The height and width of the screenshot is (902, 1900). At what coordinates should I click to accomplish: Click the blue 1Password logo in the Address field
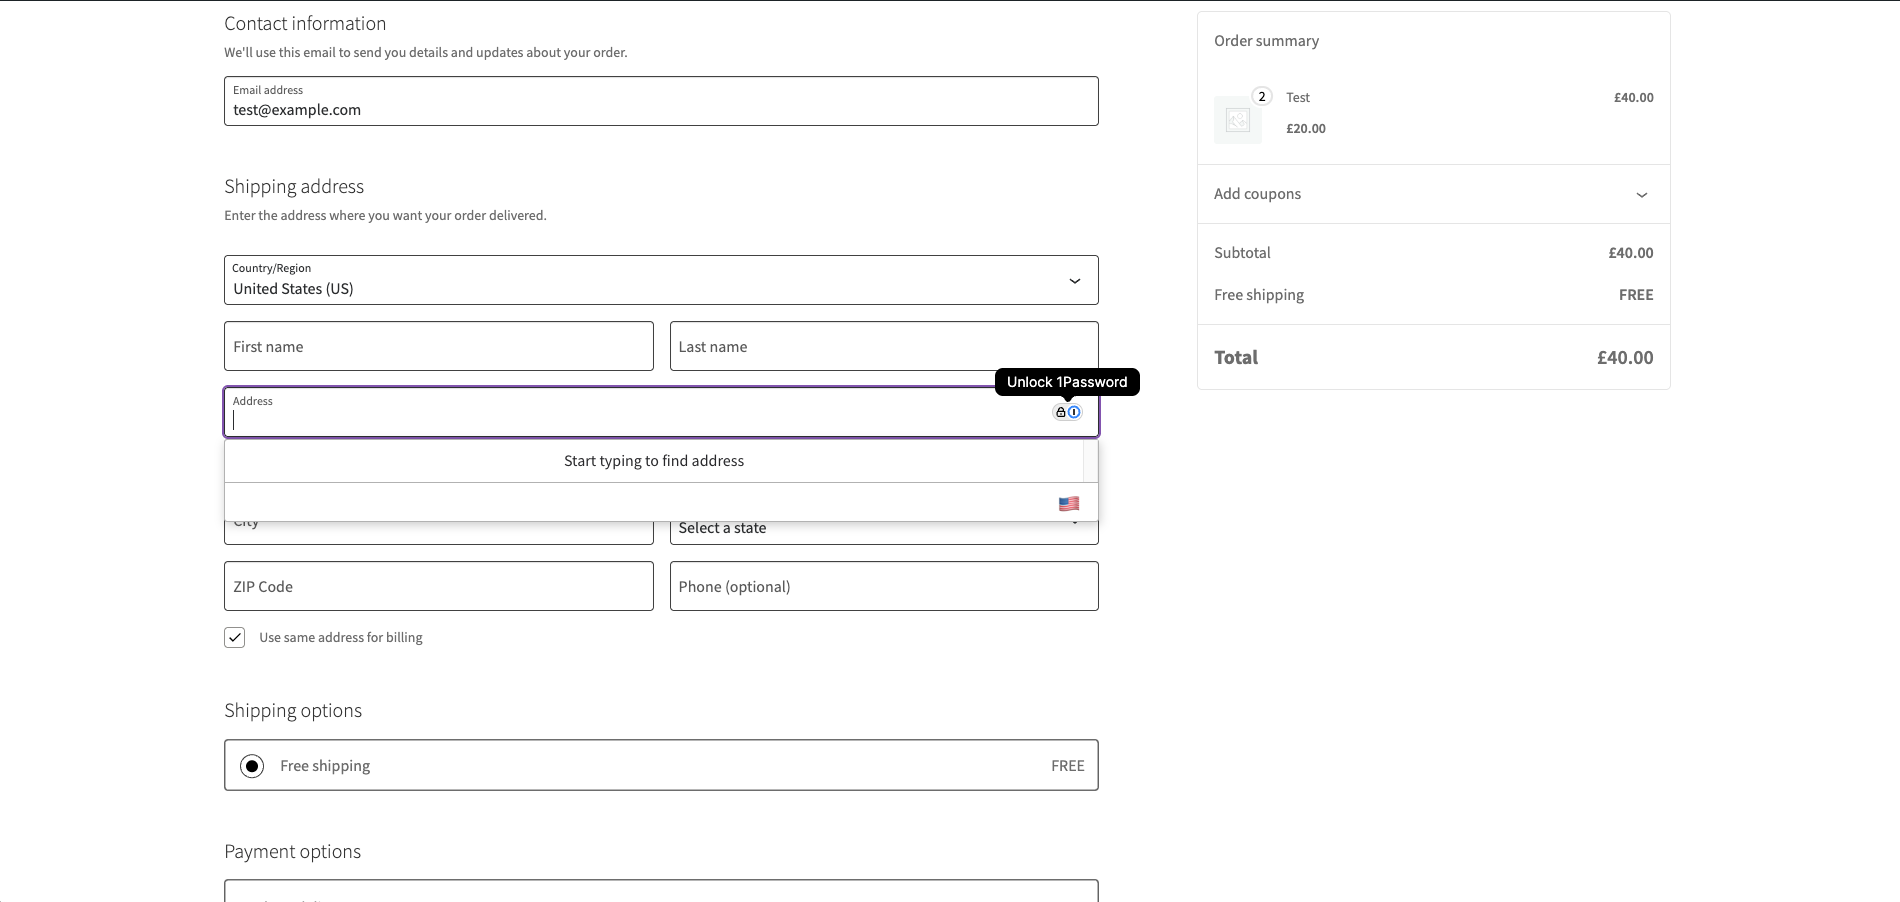1076,411
